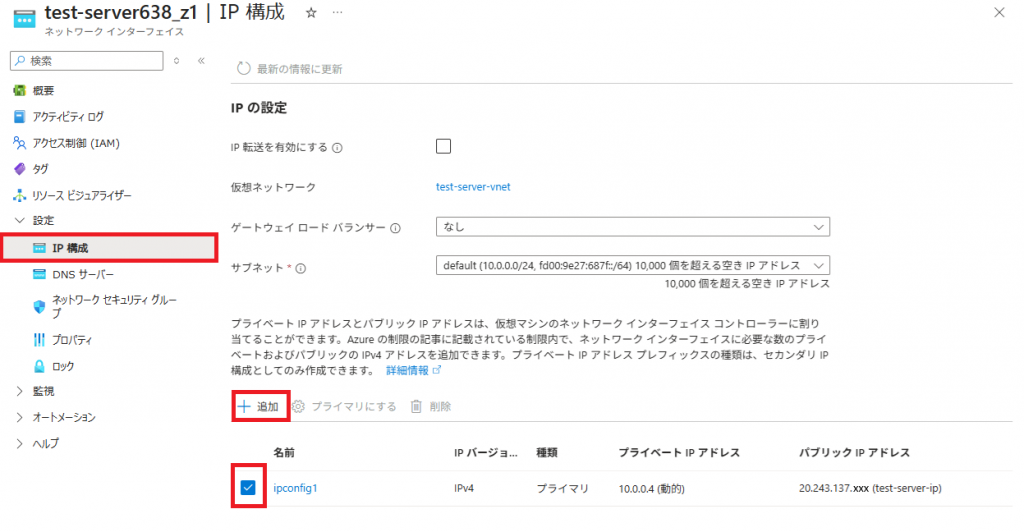The height and width of the screenshot is (532, 1024).
Task: Click パブリック IP アドレス column header
Action: 854,452
